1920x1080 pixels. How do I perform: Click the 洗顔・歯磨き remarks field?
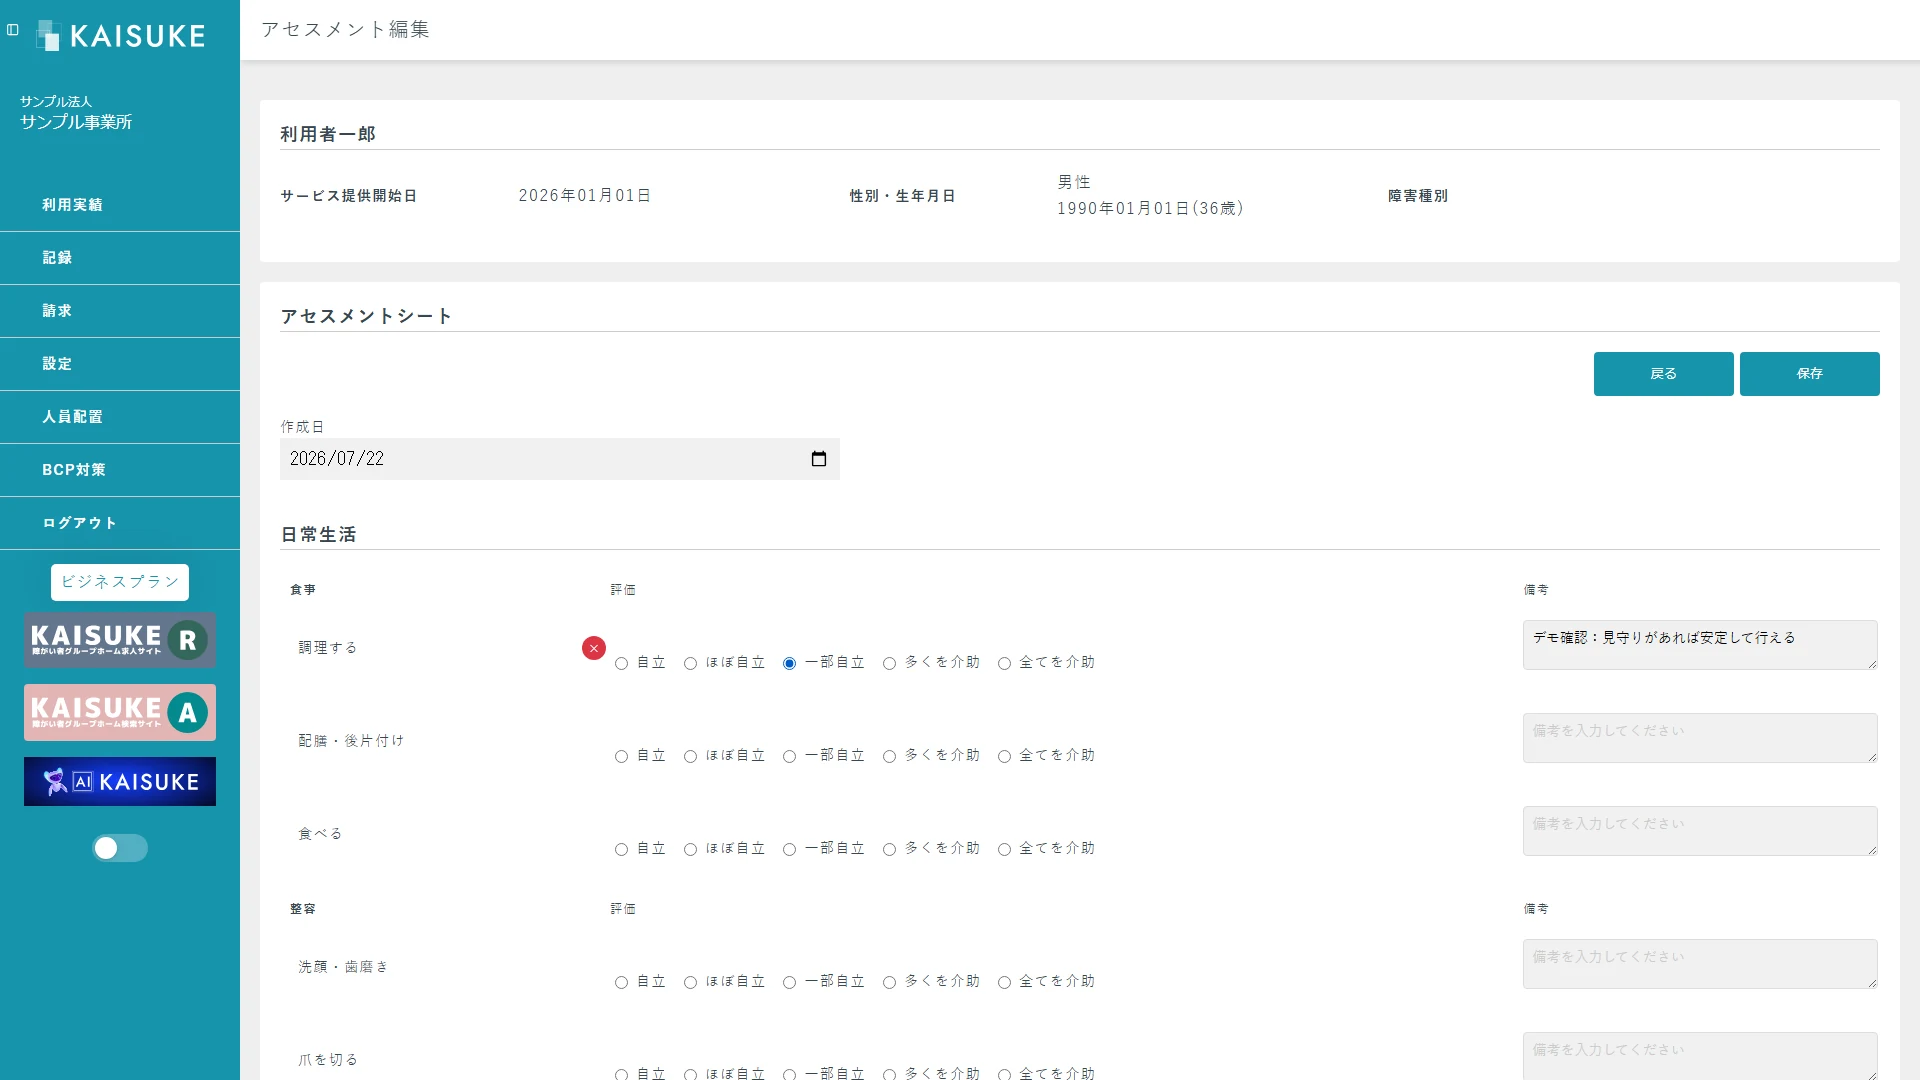1700,964
